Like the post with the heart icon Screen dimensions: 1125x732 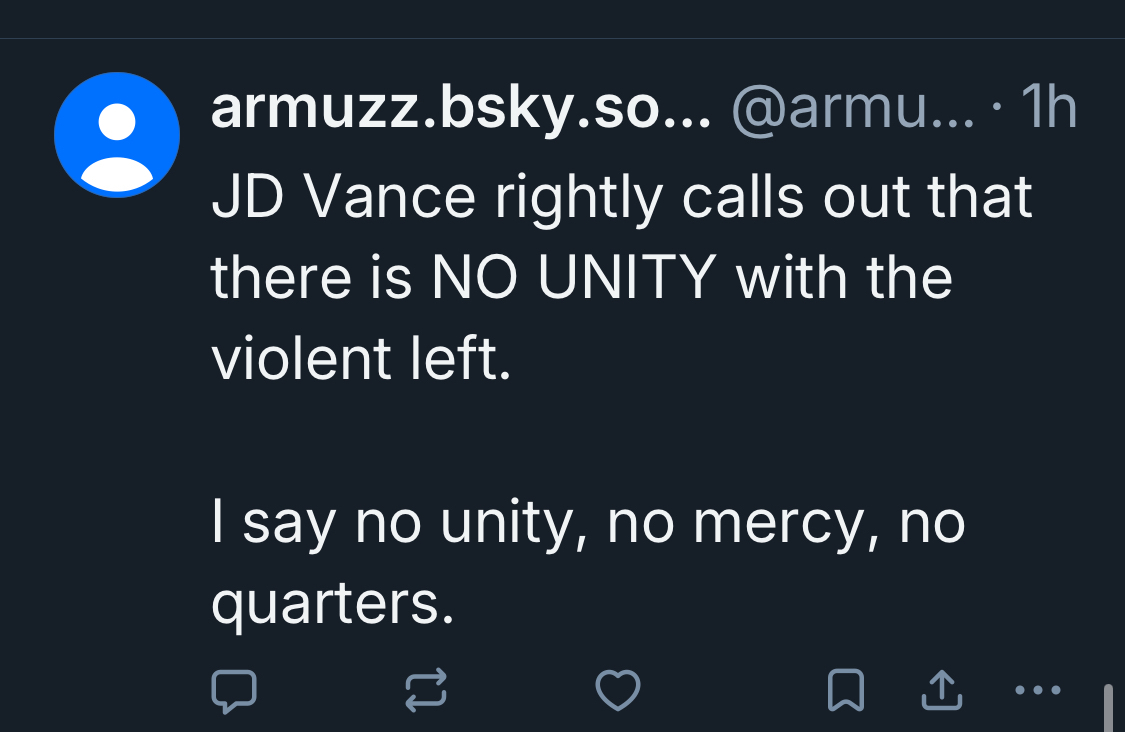point(617,690)
